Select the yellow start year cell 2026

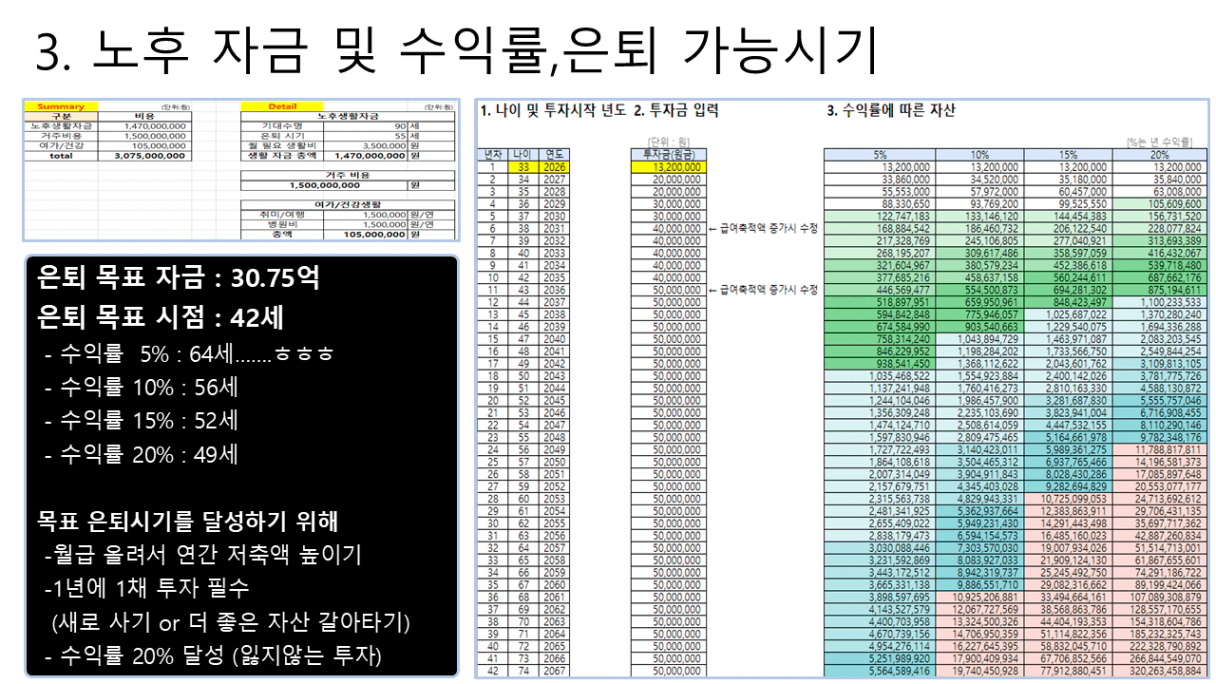550,167
